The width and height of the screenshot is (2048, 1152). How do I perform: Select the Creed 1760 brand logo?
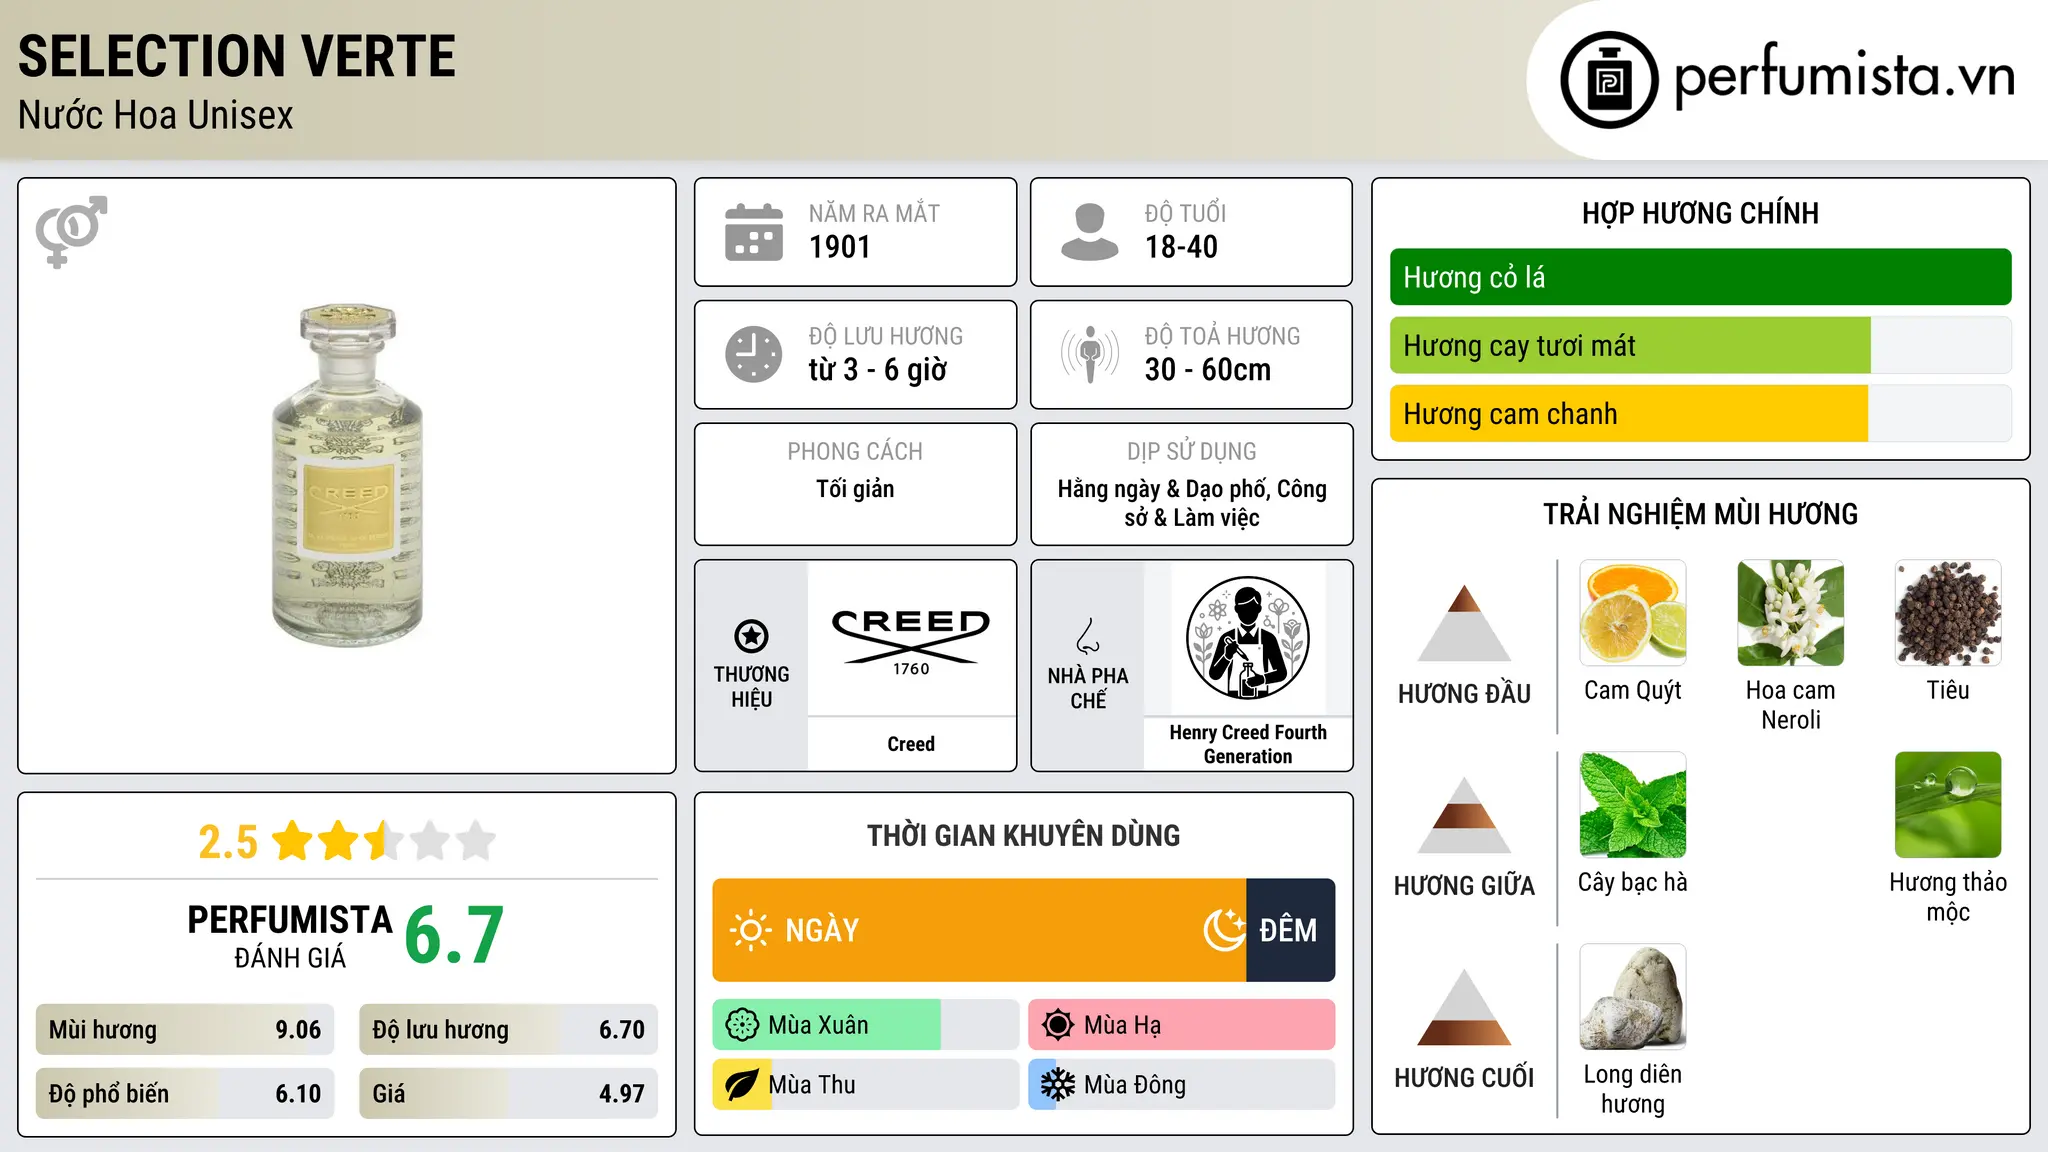coord(911,641)
